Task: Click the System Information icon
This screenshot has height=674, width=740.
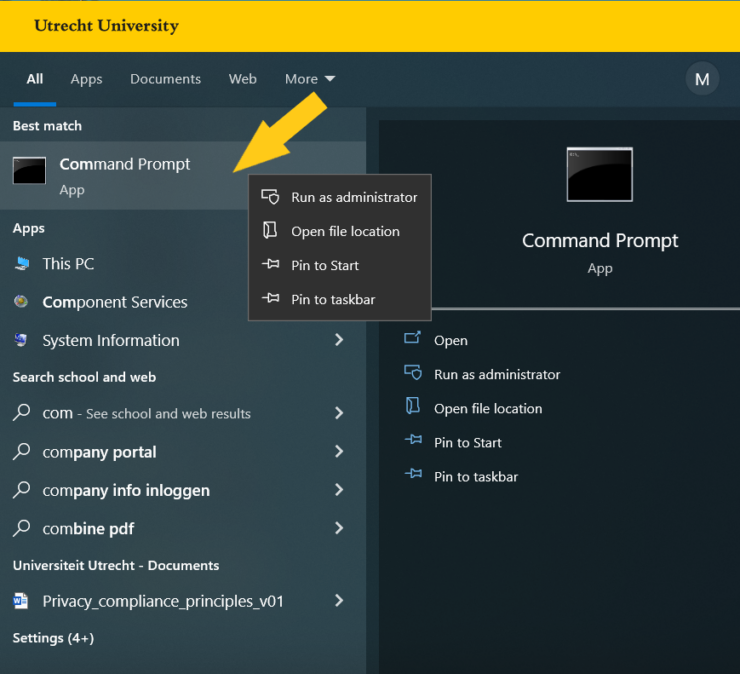Action: coord(21,339)
